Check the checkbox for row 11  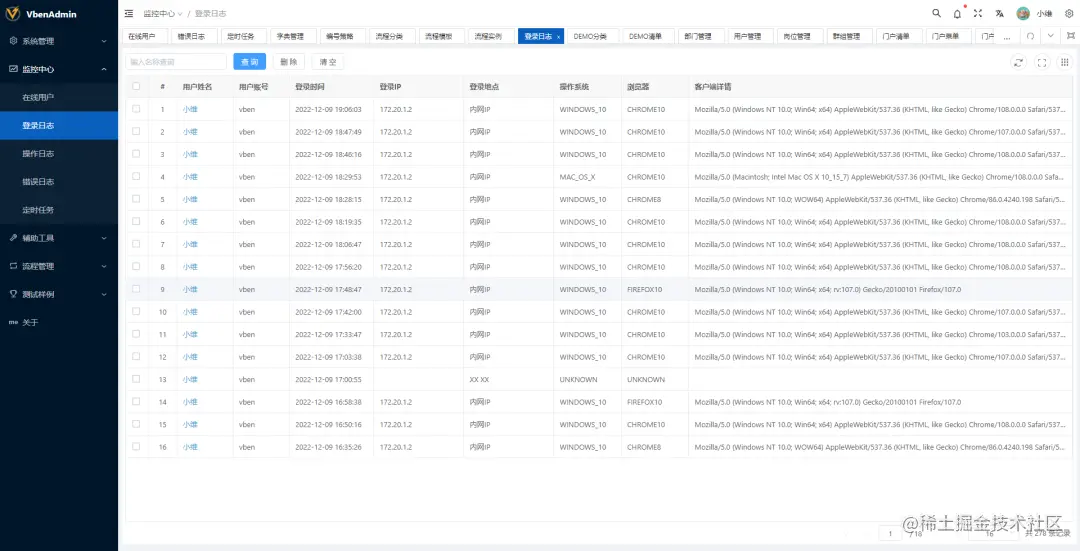[136, 334]
